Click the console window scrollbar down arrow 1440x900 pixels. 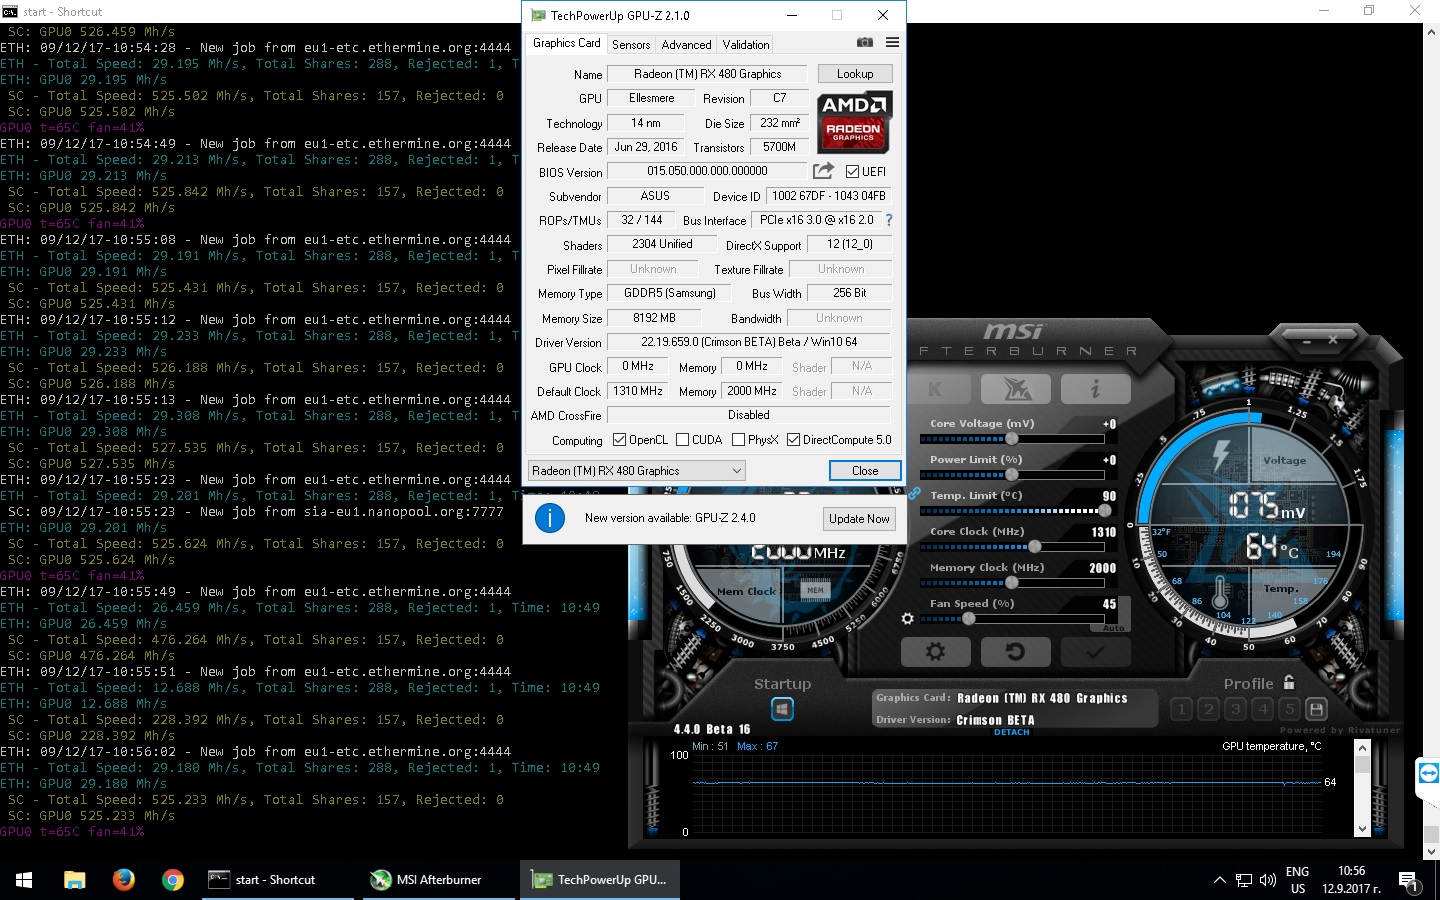click(1431, 852)
